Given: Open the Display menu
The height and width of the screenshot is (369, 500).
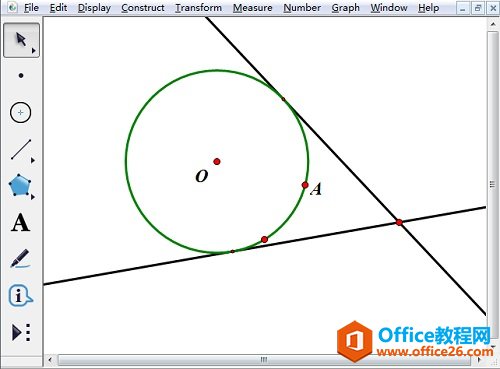Looking at the screenshot, I should [x=94, y=8].
